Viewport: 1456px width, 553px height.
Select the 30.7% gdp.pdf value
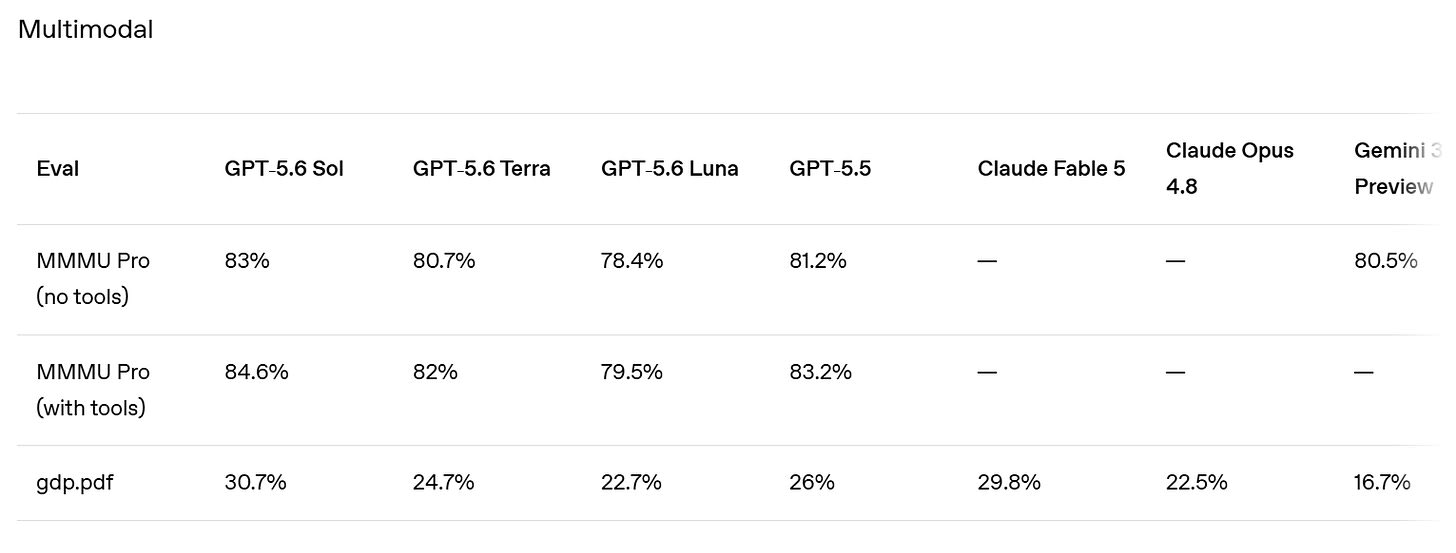pyautogui.click(x=256, y=483)
